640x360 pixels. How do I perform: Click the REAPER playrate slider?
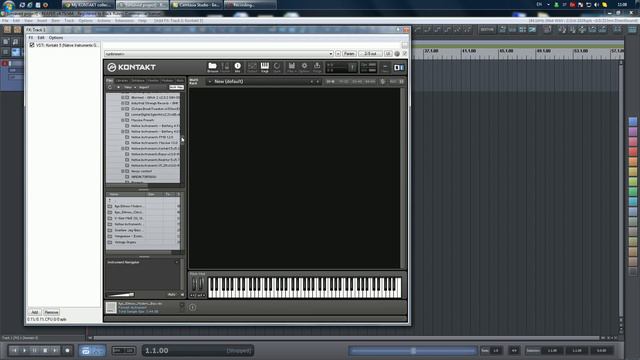[413, 351]
